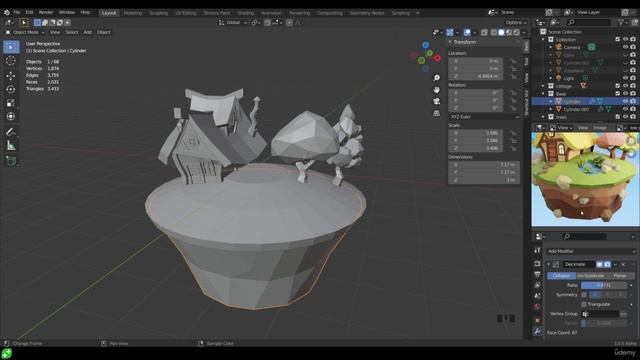Enable Triangulate checkbox
The height and width of the screenshot is (360, 640).
pos(584,304)
